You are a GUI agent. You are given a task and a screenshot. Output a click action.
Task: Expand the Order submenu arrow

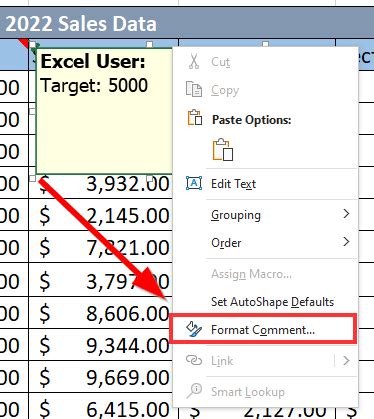pyautogui.click(x=346, y=242)
